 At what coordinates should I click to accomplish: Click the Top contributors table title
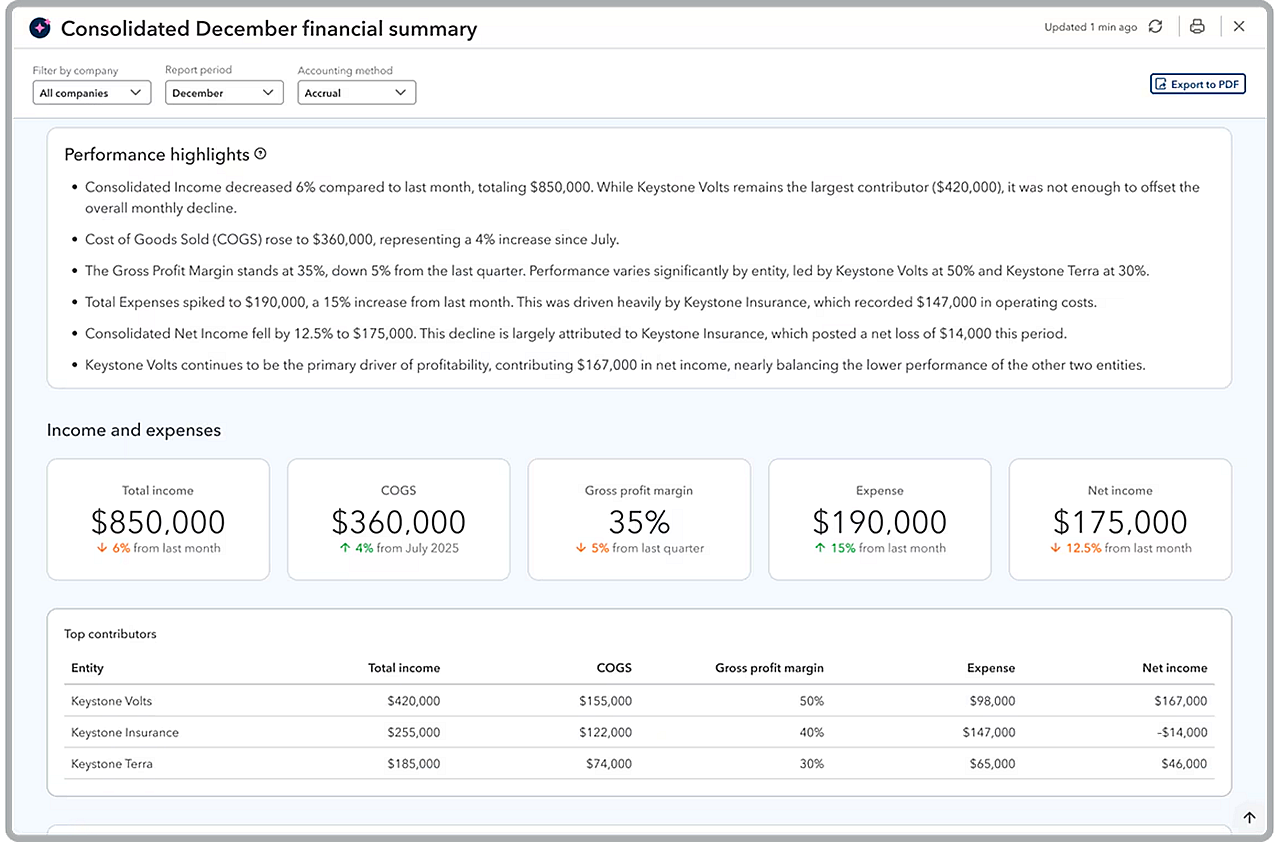click(110, 634)
